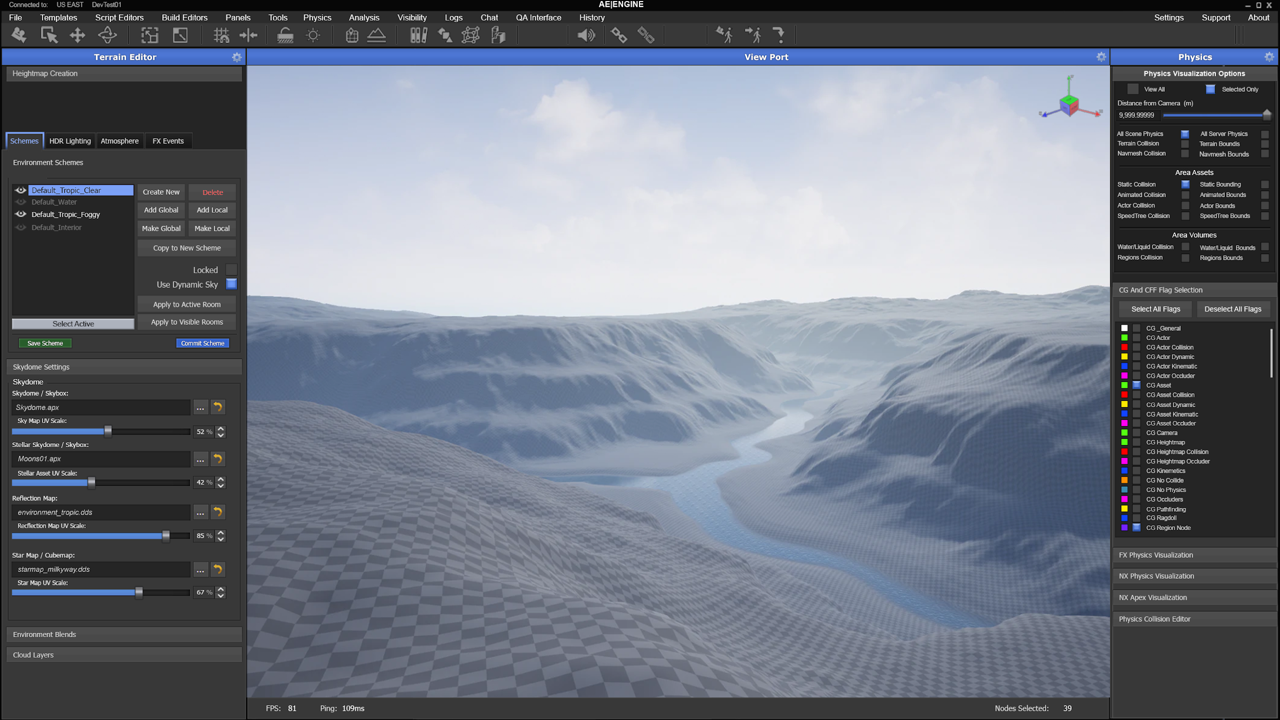
Task: Click the Skydome.apx file input field
Action: [101, 408]
